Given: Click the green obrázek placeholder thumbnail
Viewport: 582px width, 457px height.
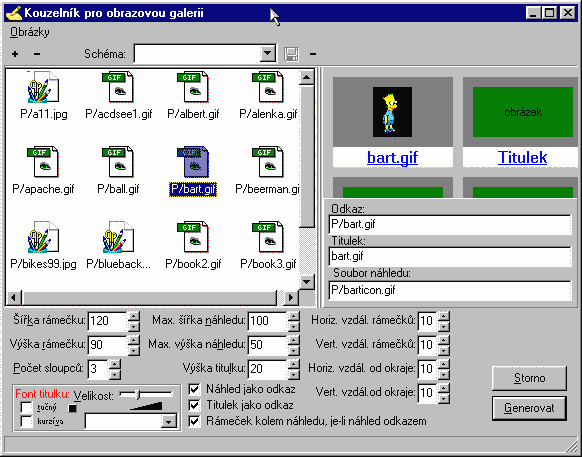Looking at the screenshot, I should point(523,112).
